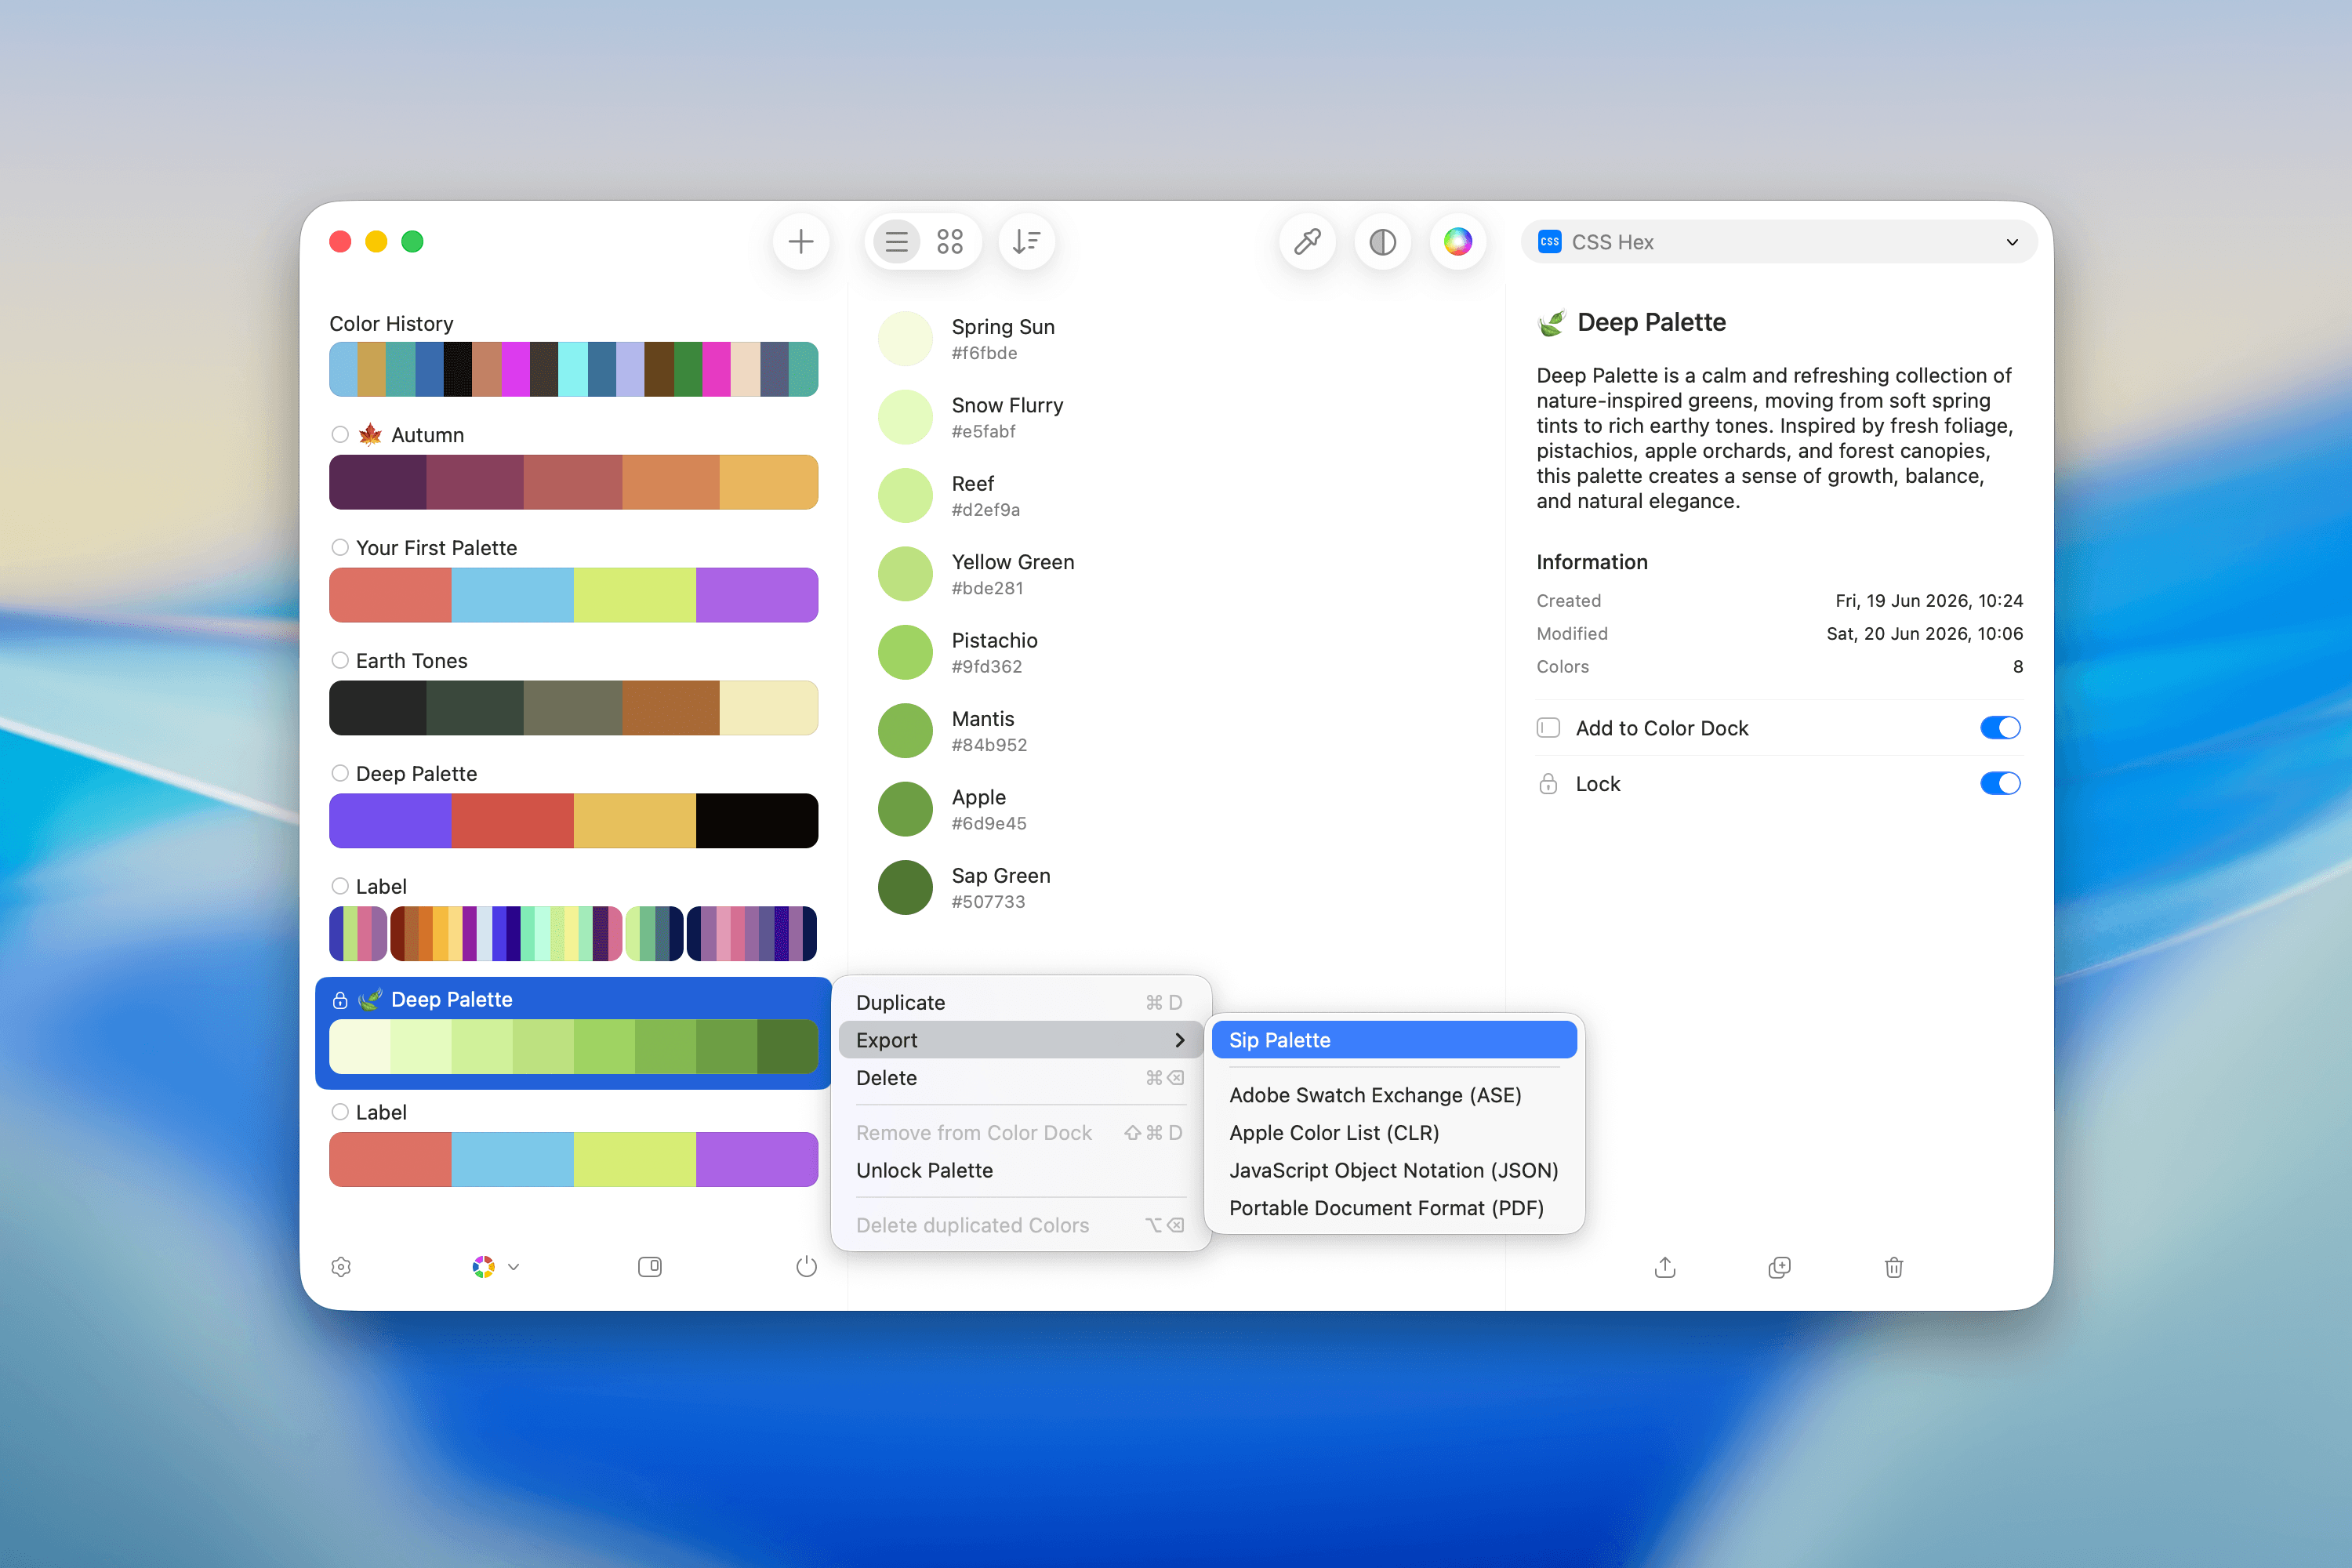Expand the chevron next to Sip wheel icon
The height and width of the screenshot is (1568, 2352).
pos(514,1267)
